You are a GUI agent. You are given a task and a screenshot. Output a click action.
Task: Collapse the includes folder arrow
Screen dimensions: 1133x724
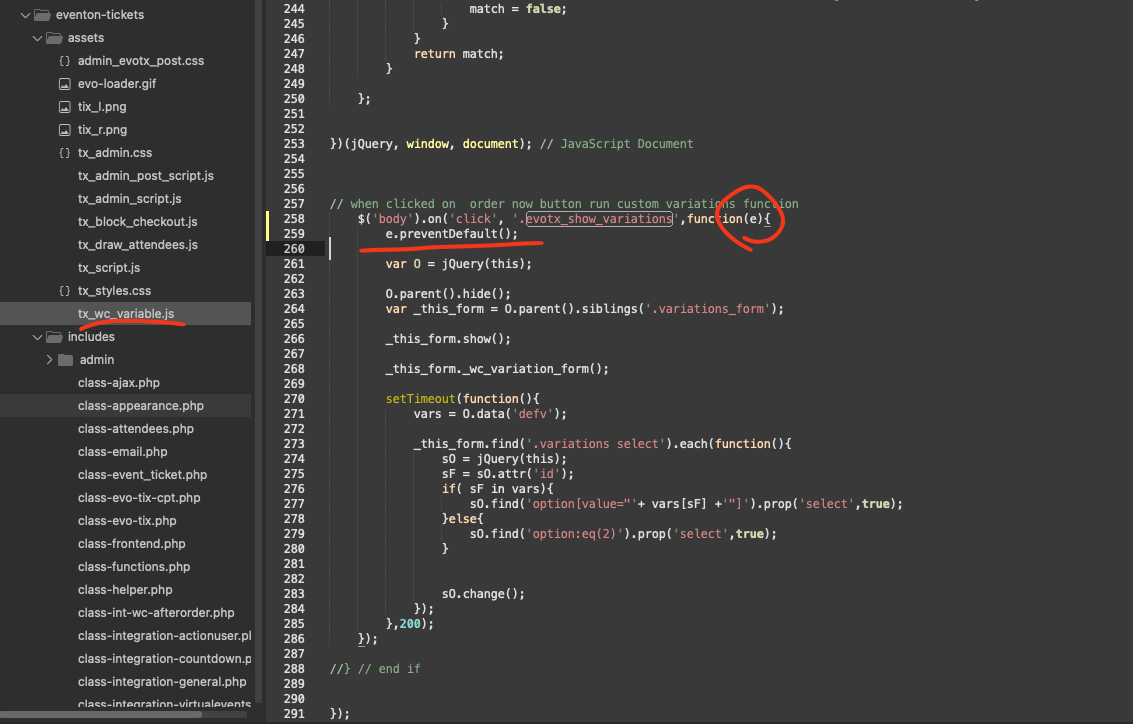[37, 337]
